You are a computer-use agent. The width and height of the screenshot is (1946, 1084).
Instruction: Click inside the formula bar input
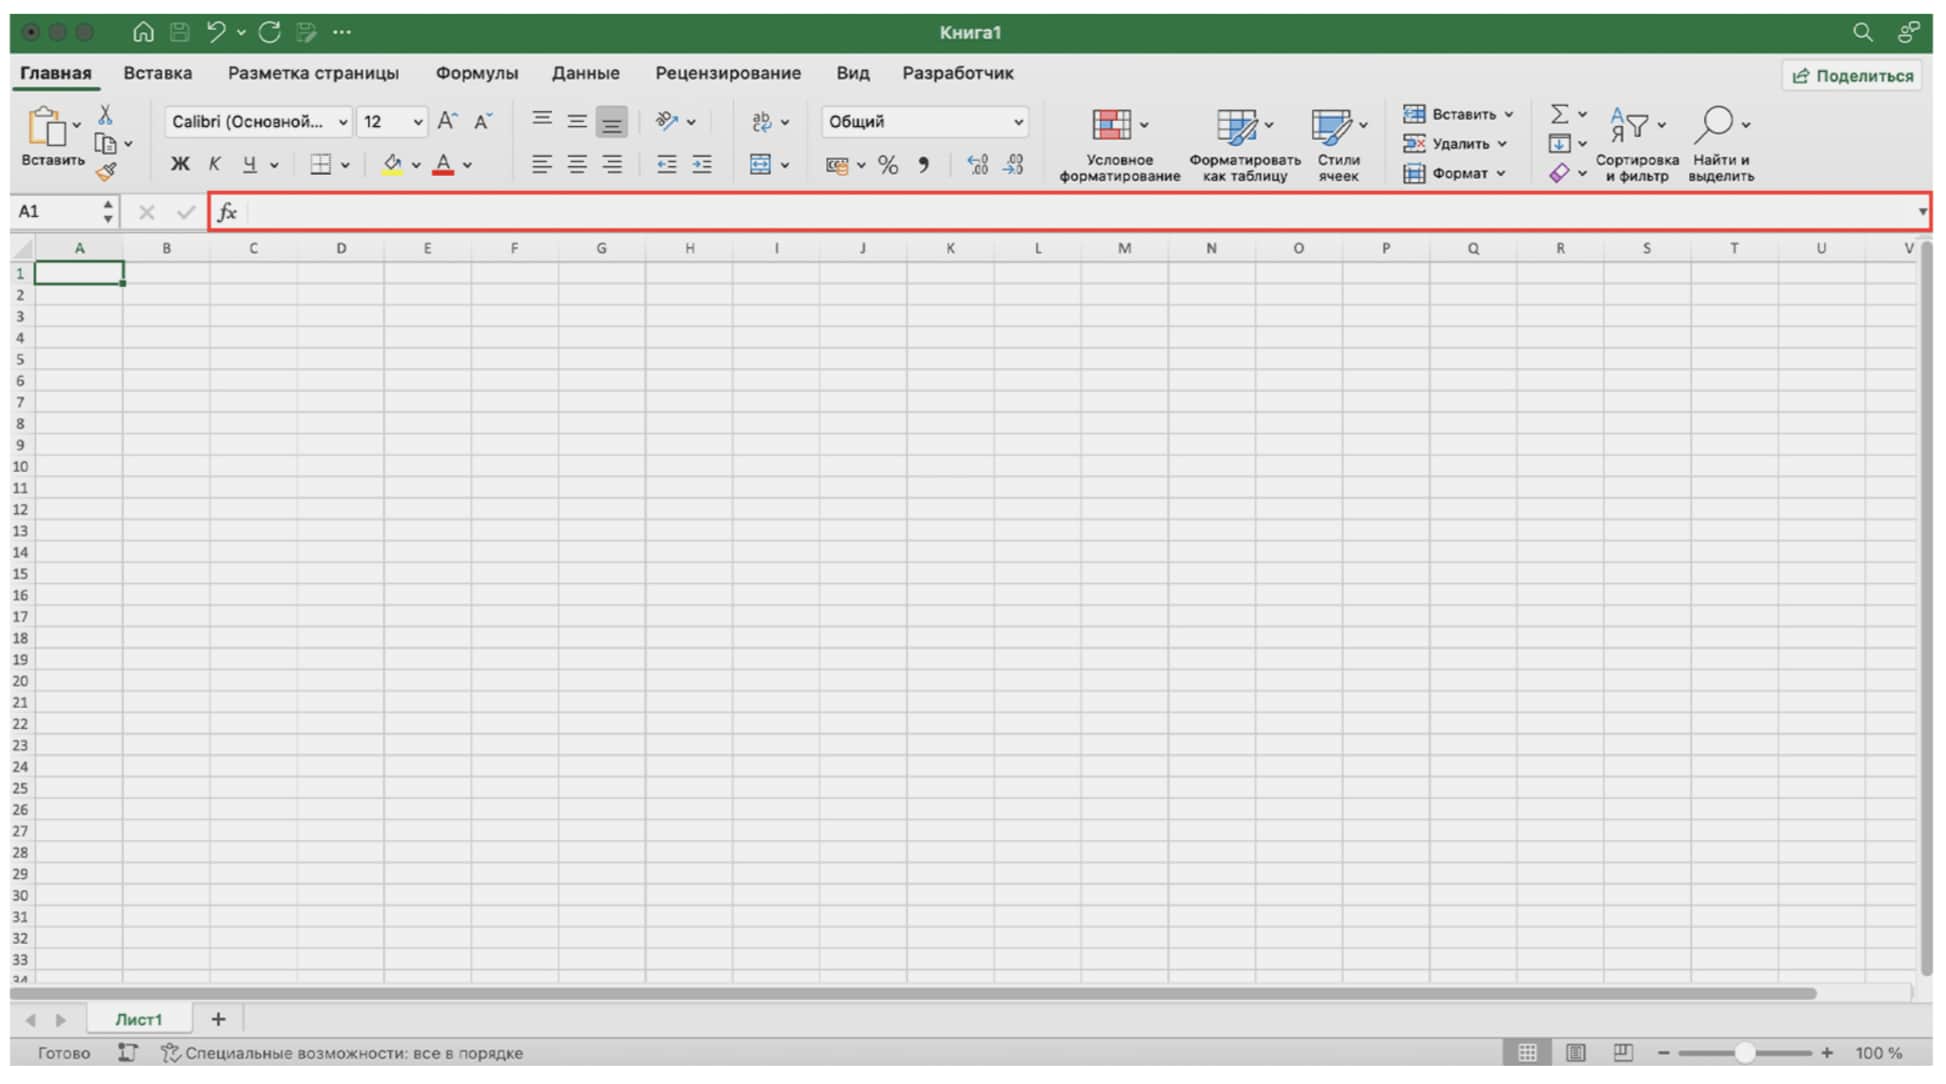coord(1000,212)
